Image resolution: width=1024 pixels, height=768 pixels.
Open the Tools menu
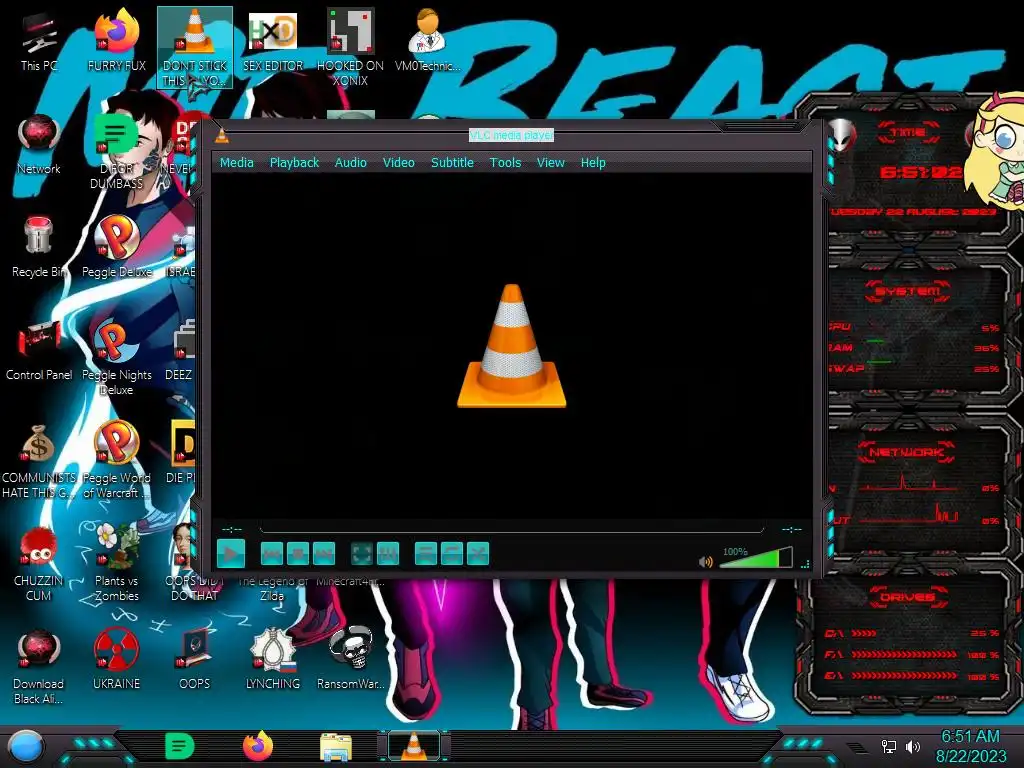click(505, 163)
